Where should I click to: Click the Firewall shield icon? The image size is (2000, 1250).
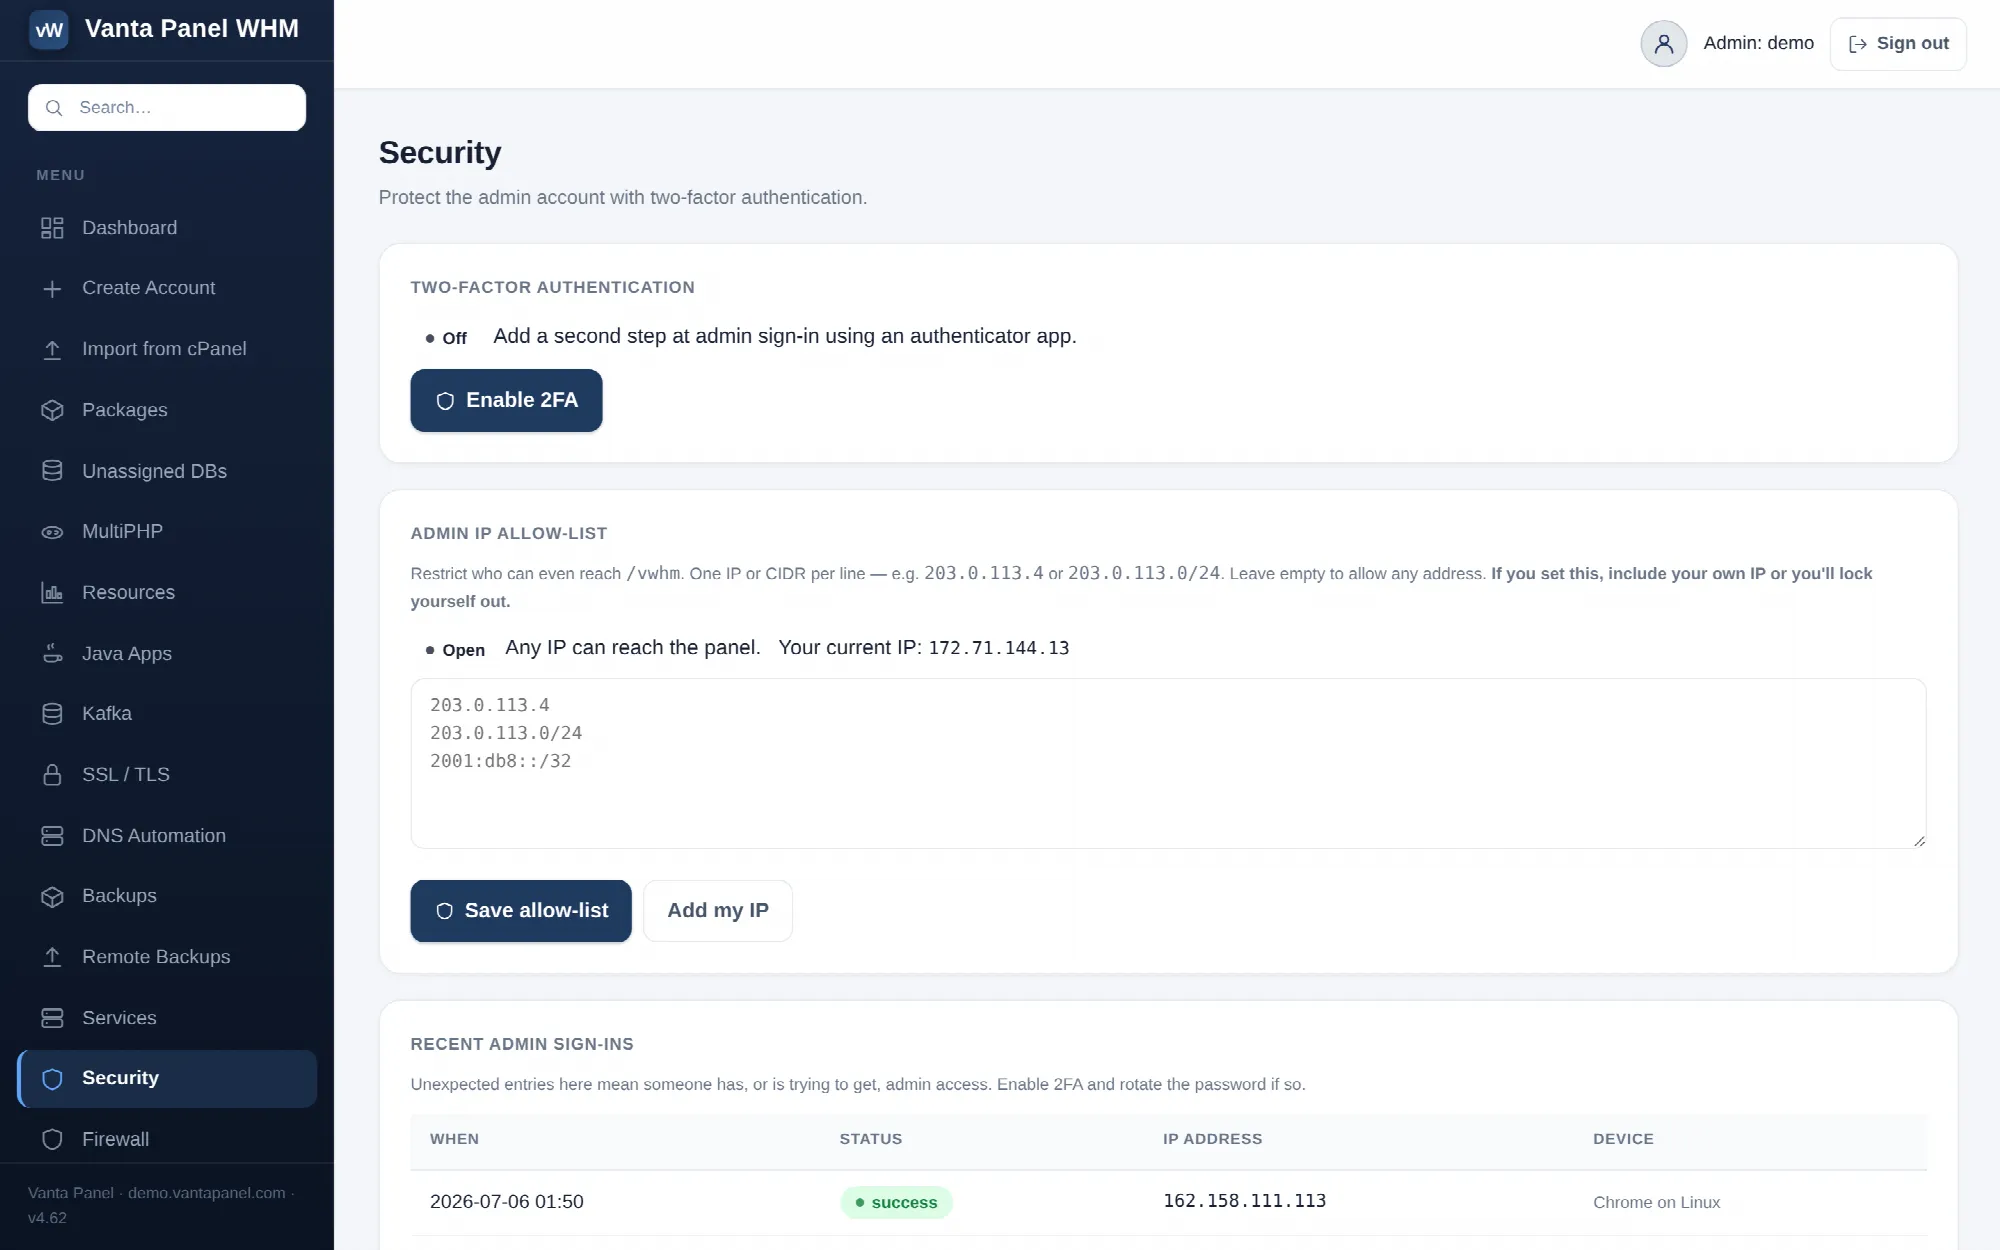[x=52, y=1140]
